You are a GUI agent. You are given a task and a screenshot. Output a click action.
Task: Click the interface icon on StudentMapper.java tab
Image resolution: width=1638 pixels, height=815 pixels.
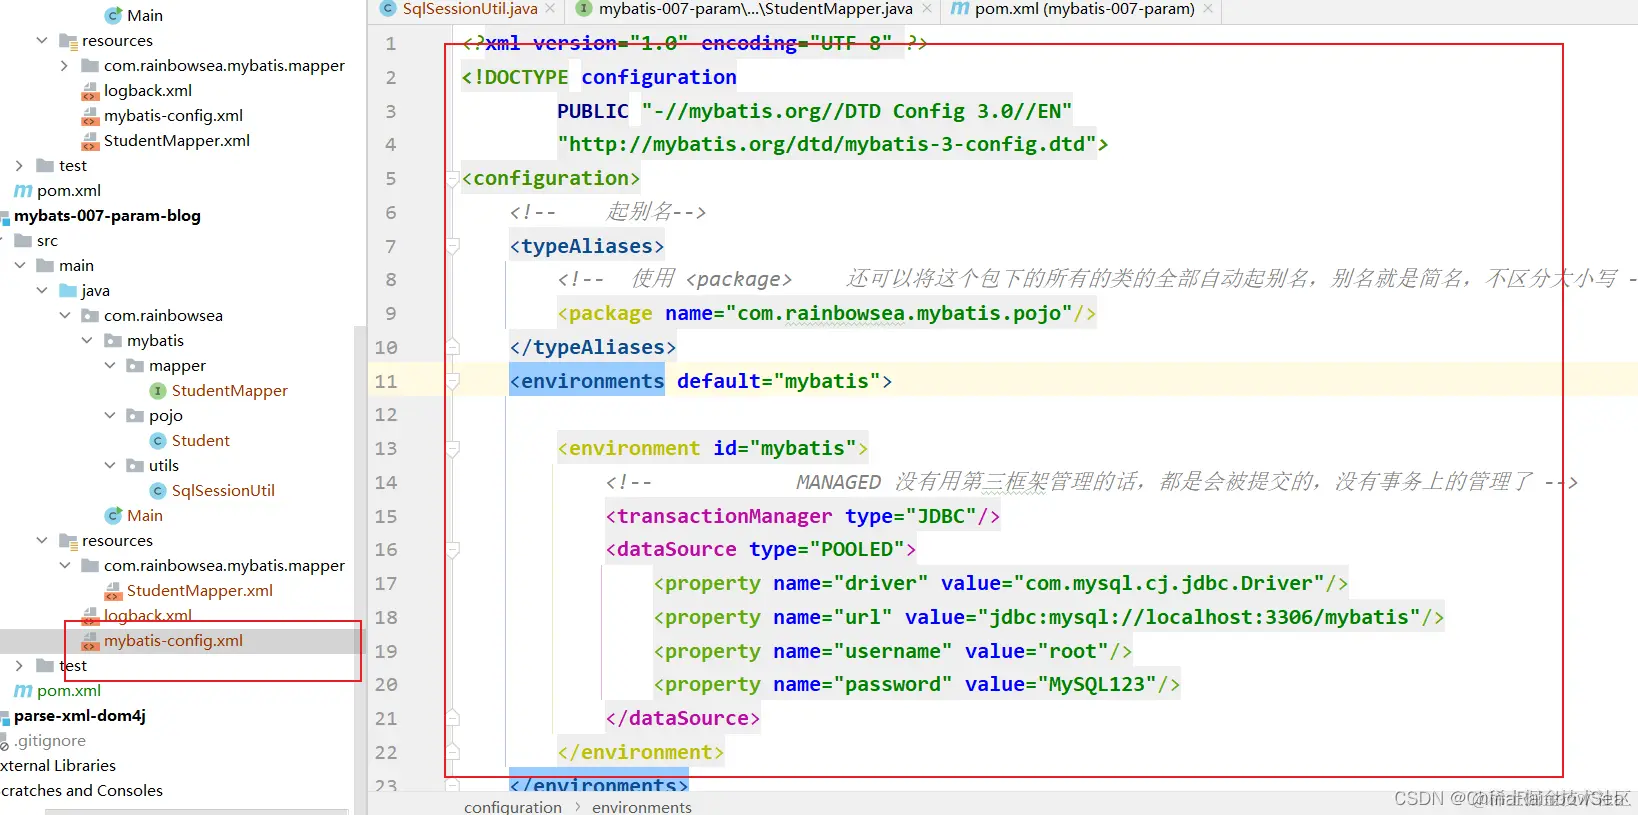point(584,9)
